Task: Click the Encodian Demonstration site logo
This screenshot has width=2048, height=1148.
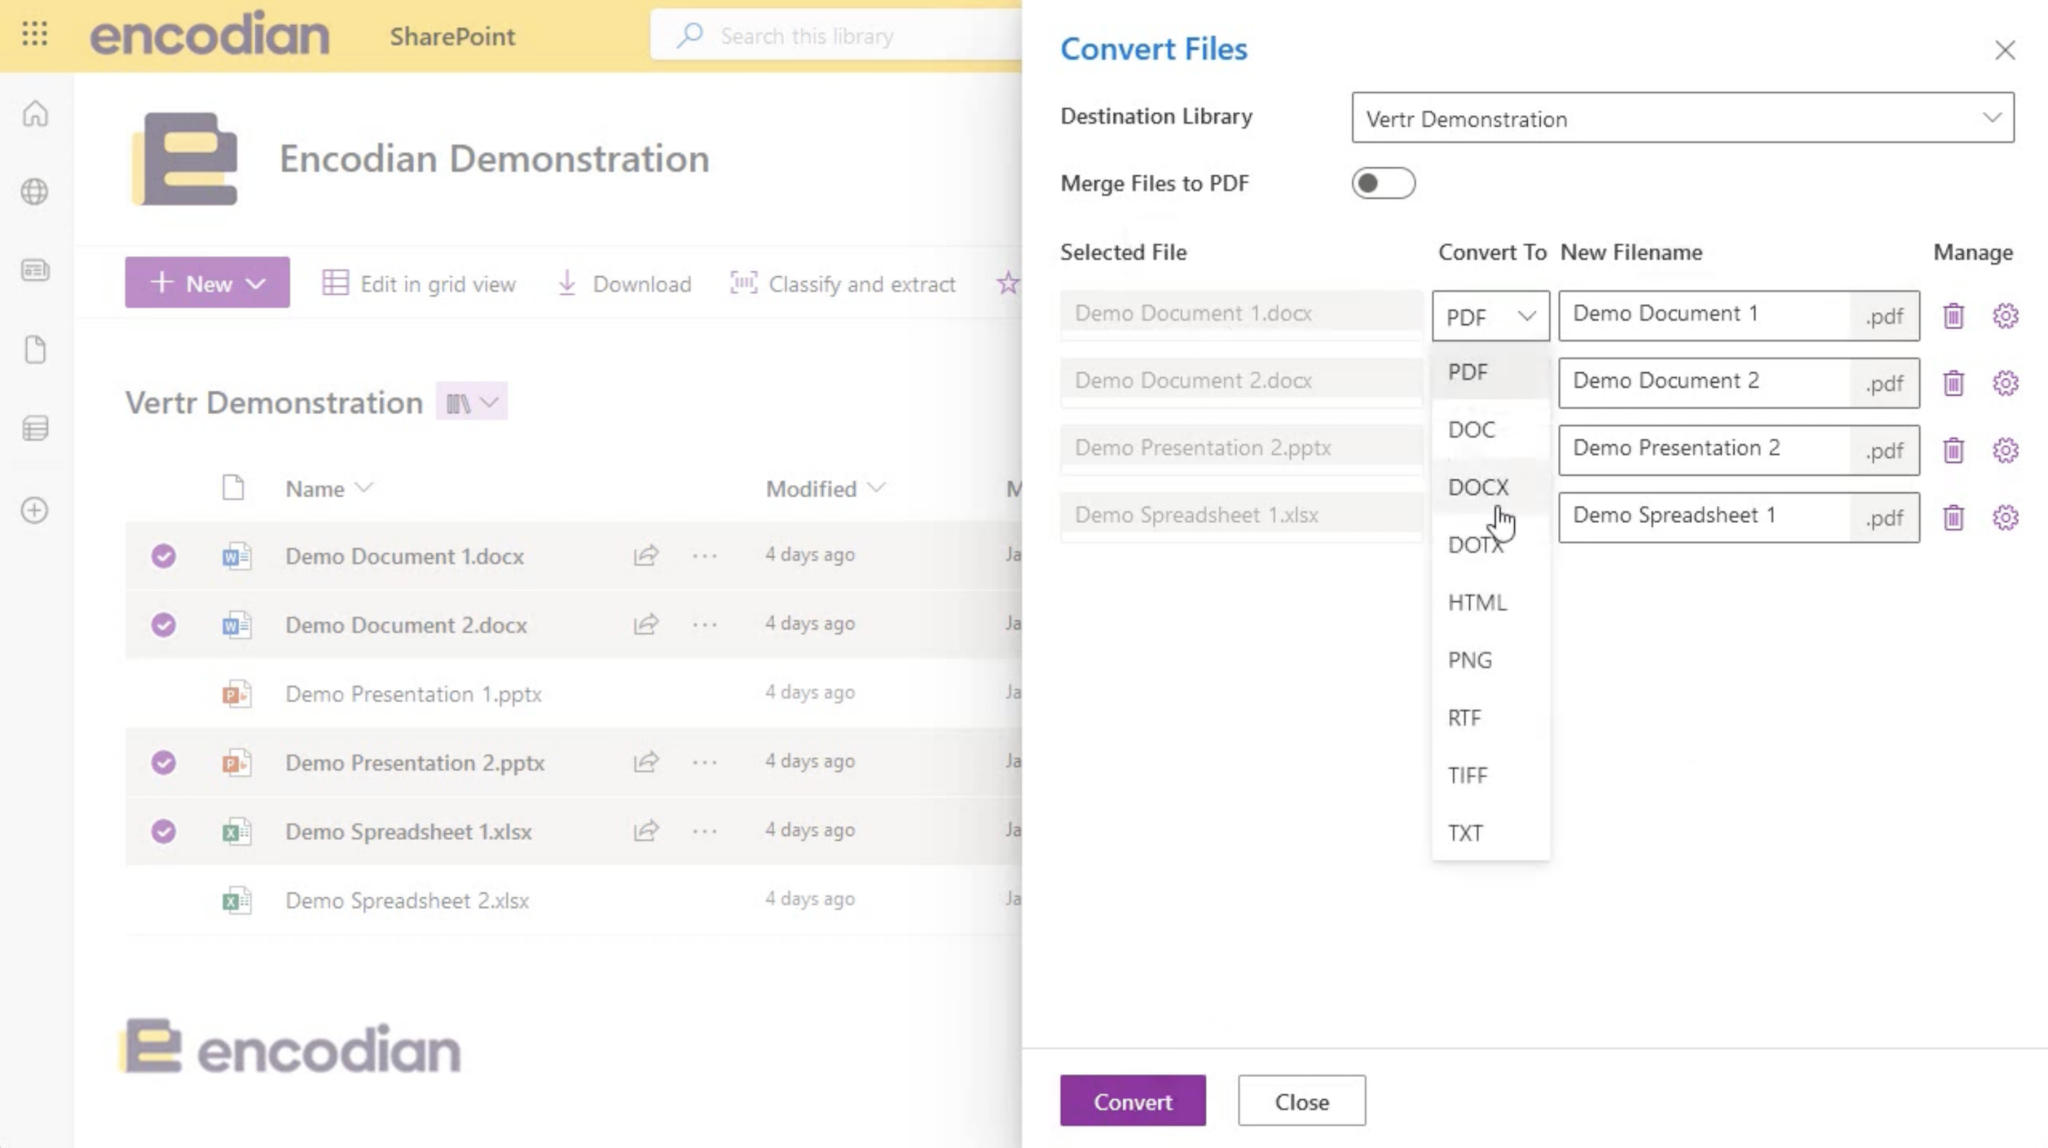Action: tap(186, 158)
